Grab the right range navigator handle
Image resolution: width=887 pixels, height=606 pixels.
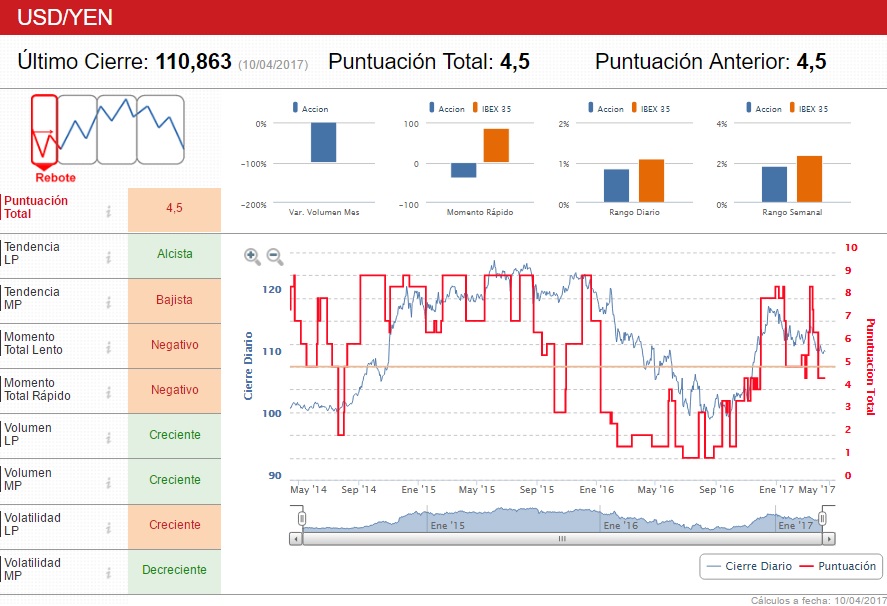(x=823, y=518)
